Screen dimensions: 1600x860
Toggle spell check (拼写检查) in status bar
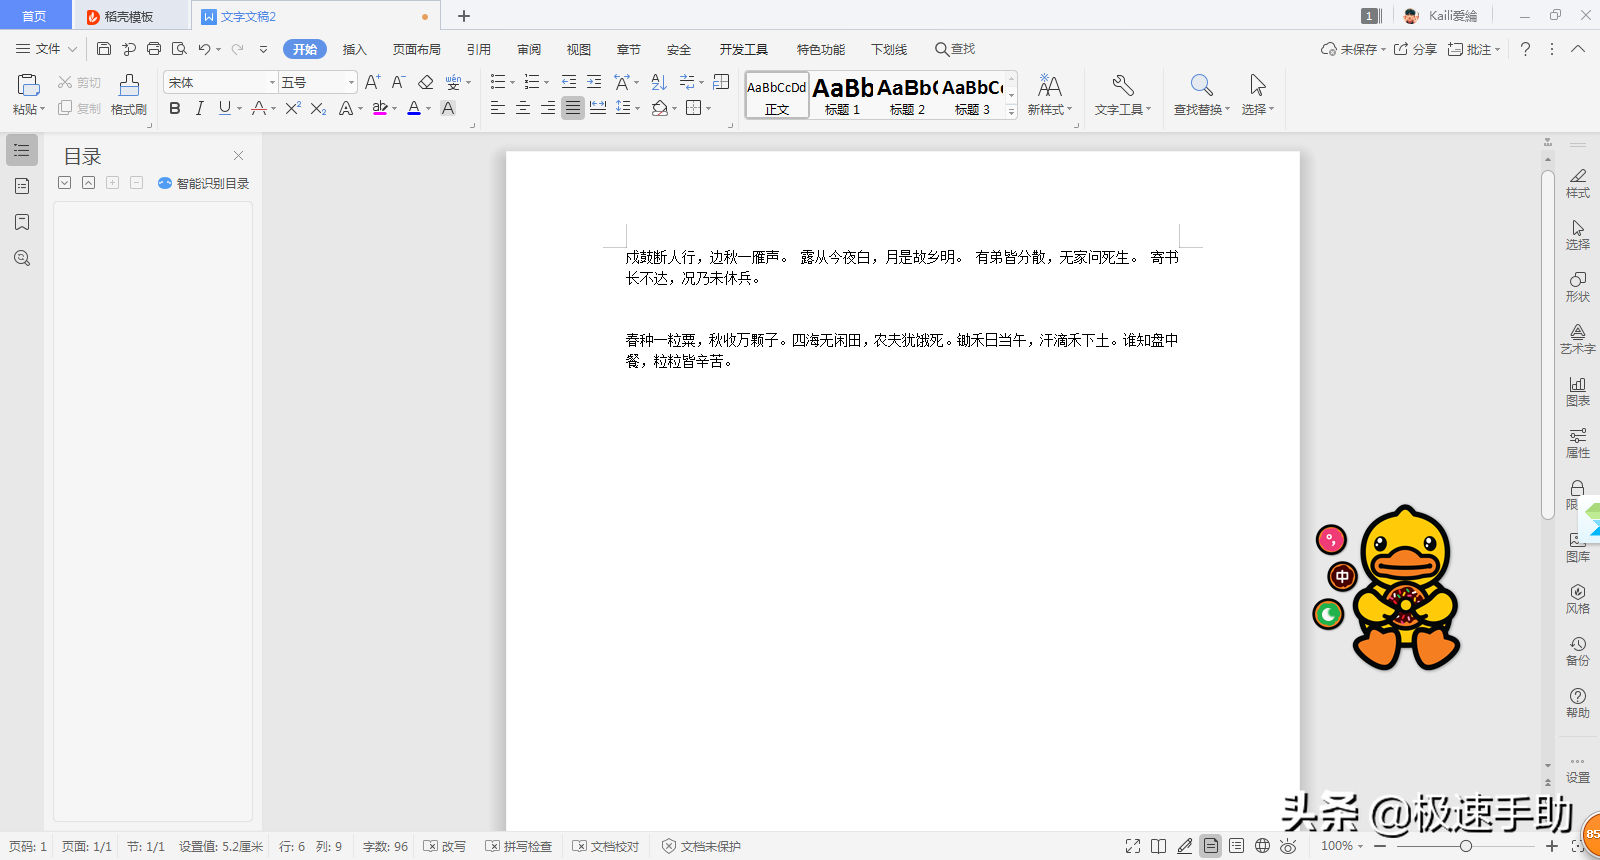pos(519,846)
